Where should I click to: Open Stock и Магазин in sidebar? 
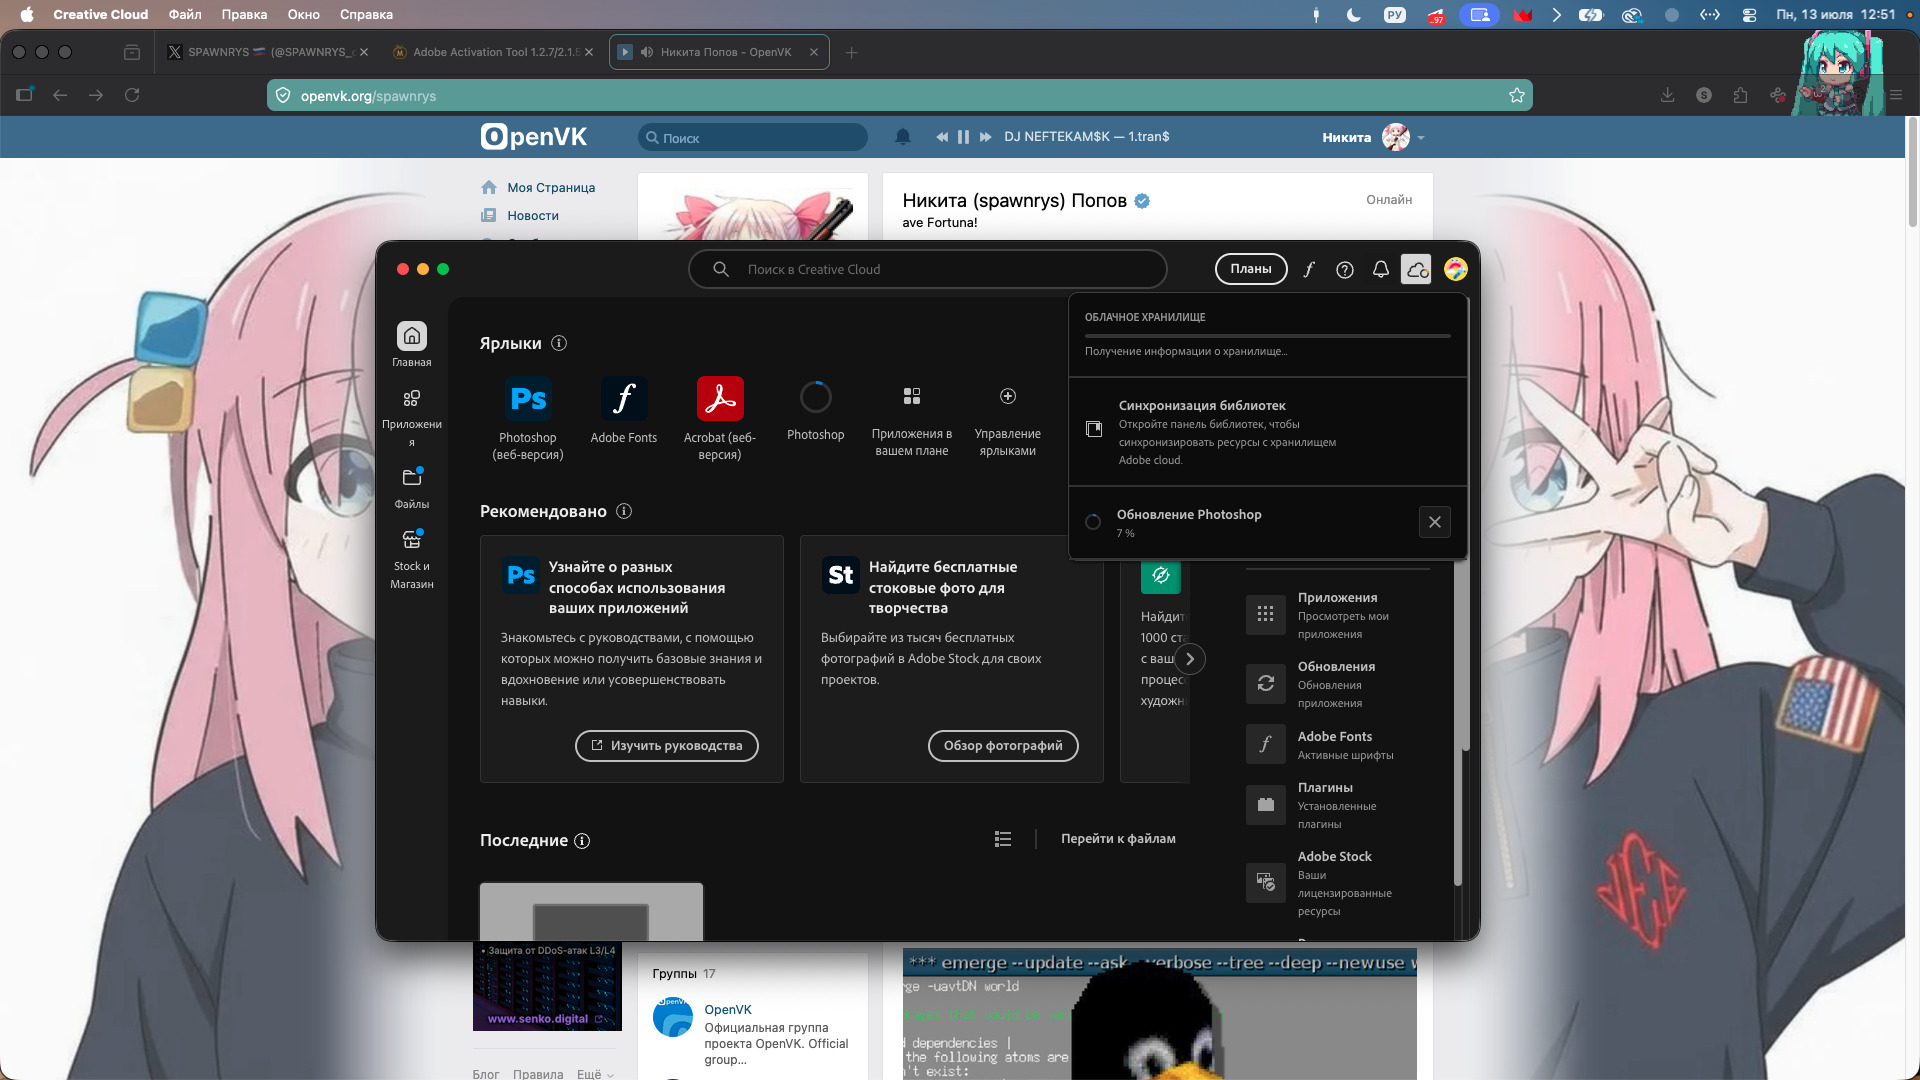pyautogui.click(x=411, y=559)
